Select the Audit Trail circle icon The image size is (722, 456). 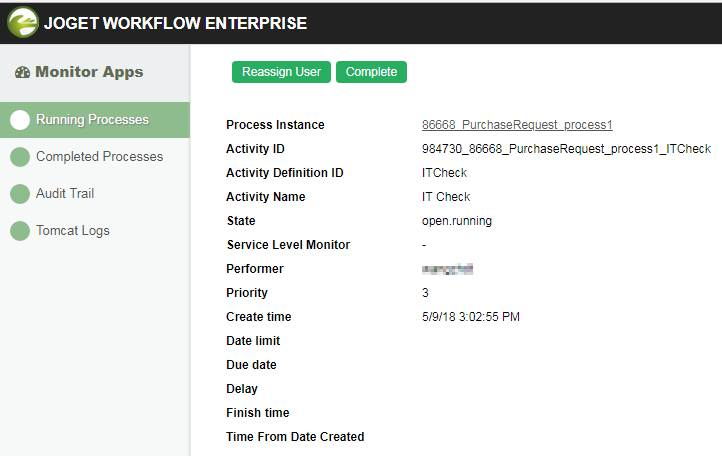20,193
